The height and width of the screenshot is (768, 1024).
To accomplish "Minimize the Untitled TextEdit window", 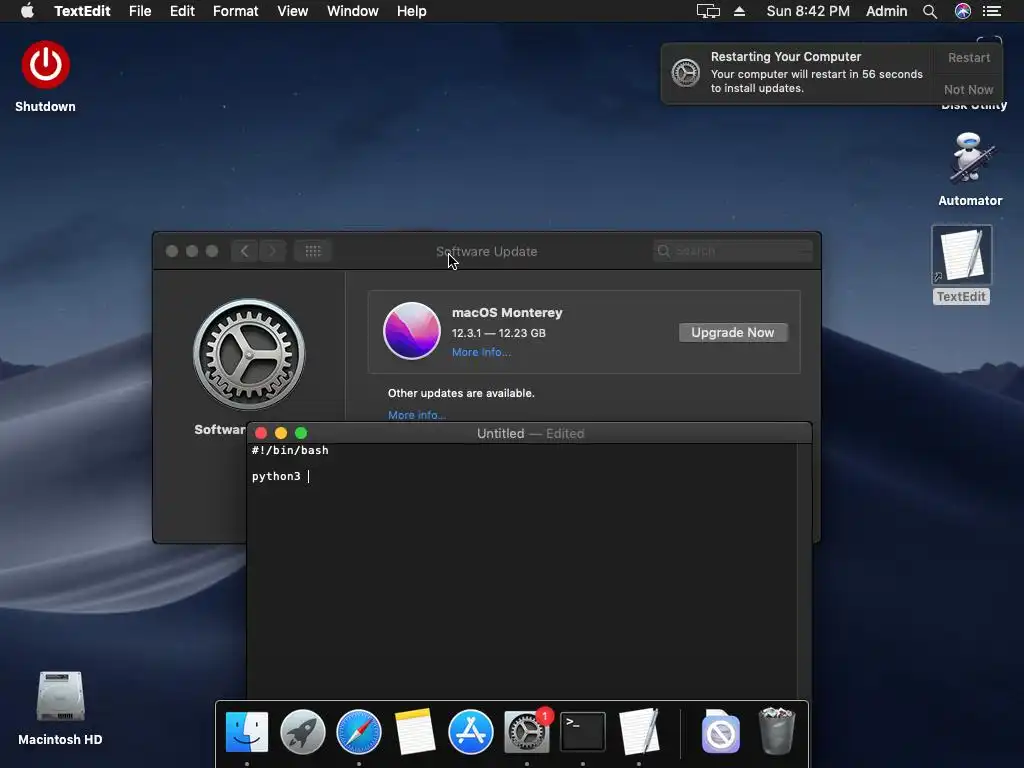I will pos(281,433).
